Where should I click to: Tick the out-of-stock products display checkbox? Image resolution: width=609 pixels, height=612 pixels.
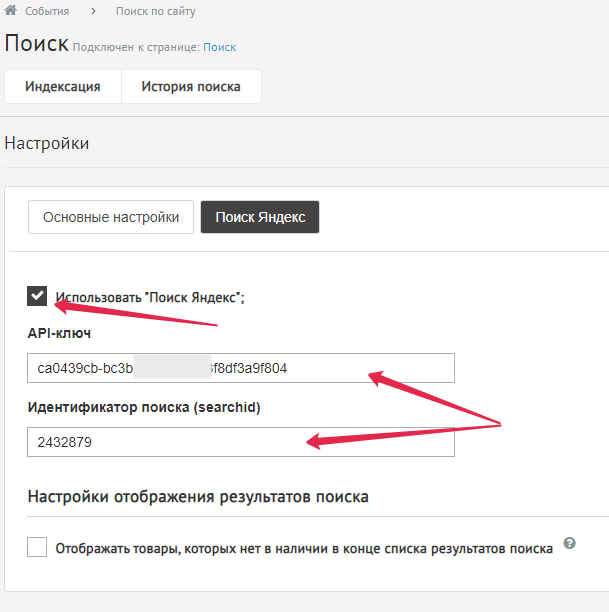pos(37,547)
